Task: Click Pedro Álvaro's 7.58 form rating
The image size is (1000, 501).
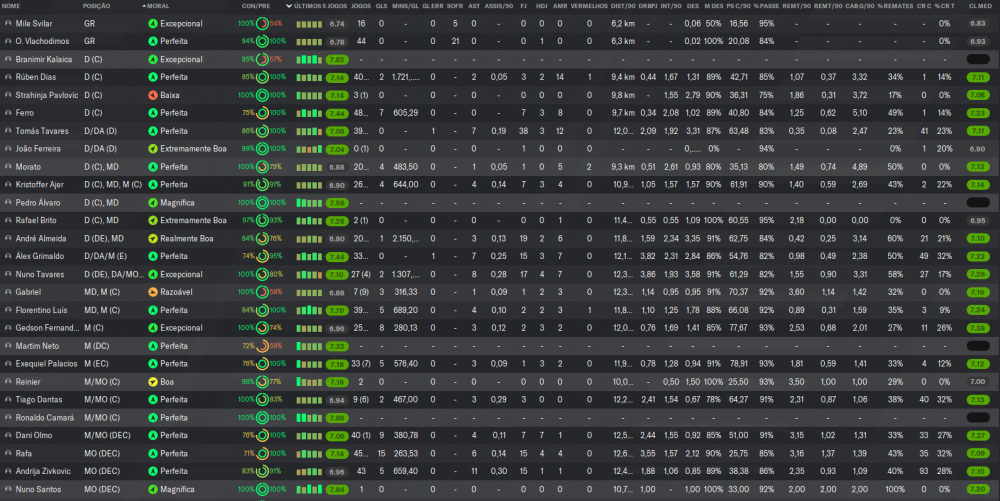Action: (337, 203)
